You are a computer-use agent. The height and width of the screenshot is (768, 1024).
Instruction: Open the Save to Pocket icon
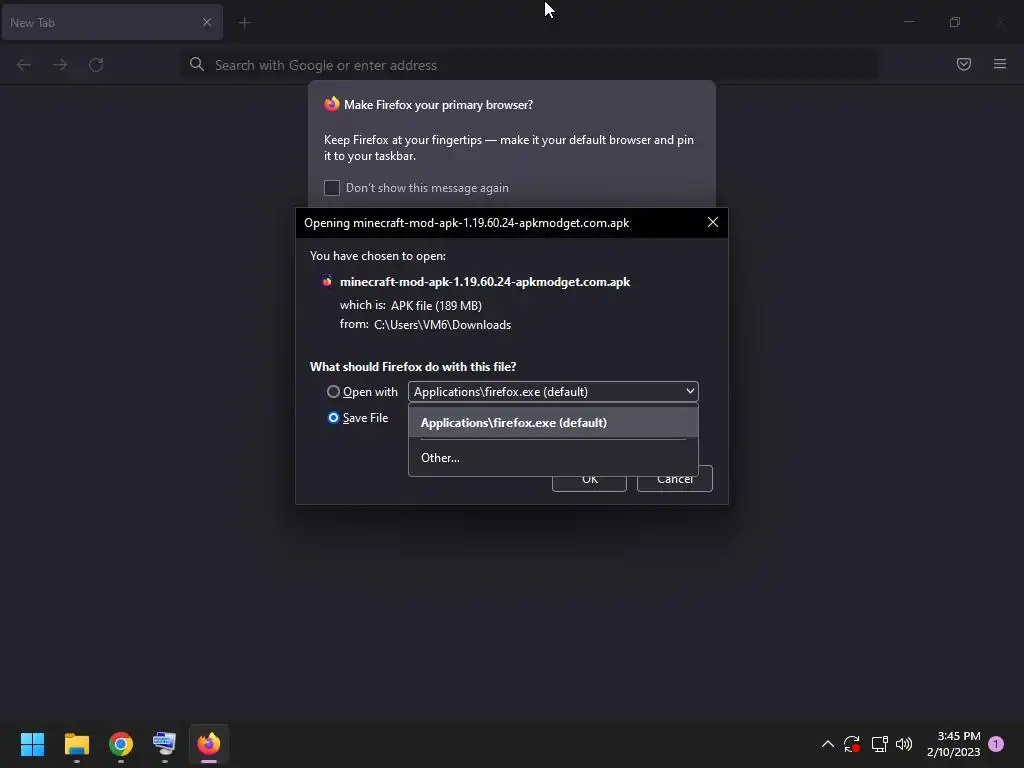coord(964,64)
